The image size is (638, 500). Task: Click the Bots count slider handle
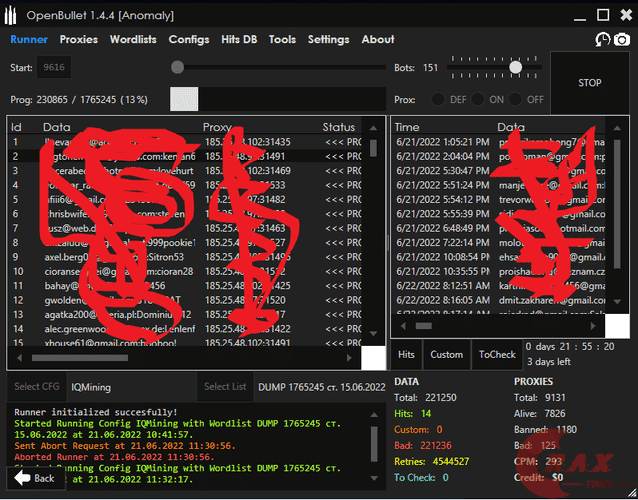tap(516, 67)
